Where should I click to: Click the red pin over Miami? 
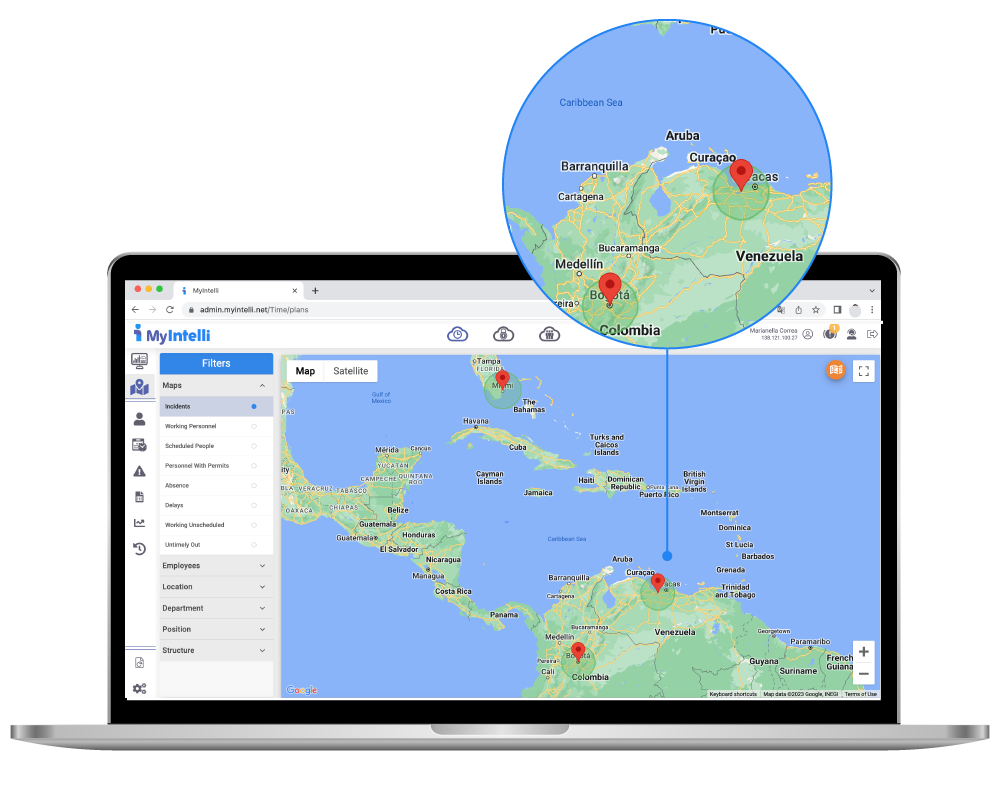(503, 380)
